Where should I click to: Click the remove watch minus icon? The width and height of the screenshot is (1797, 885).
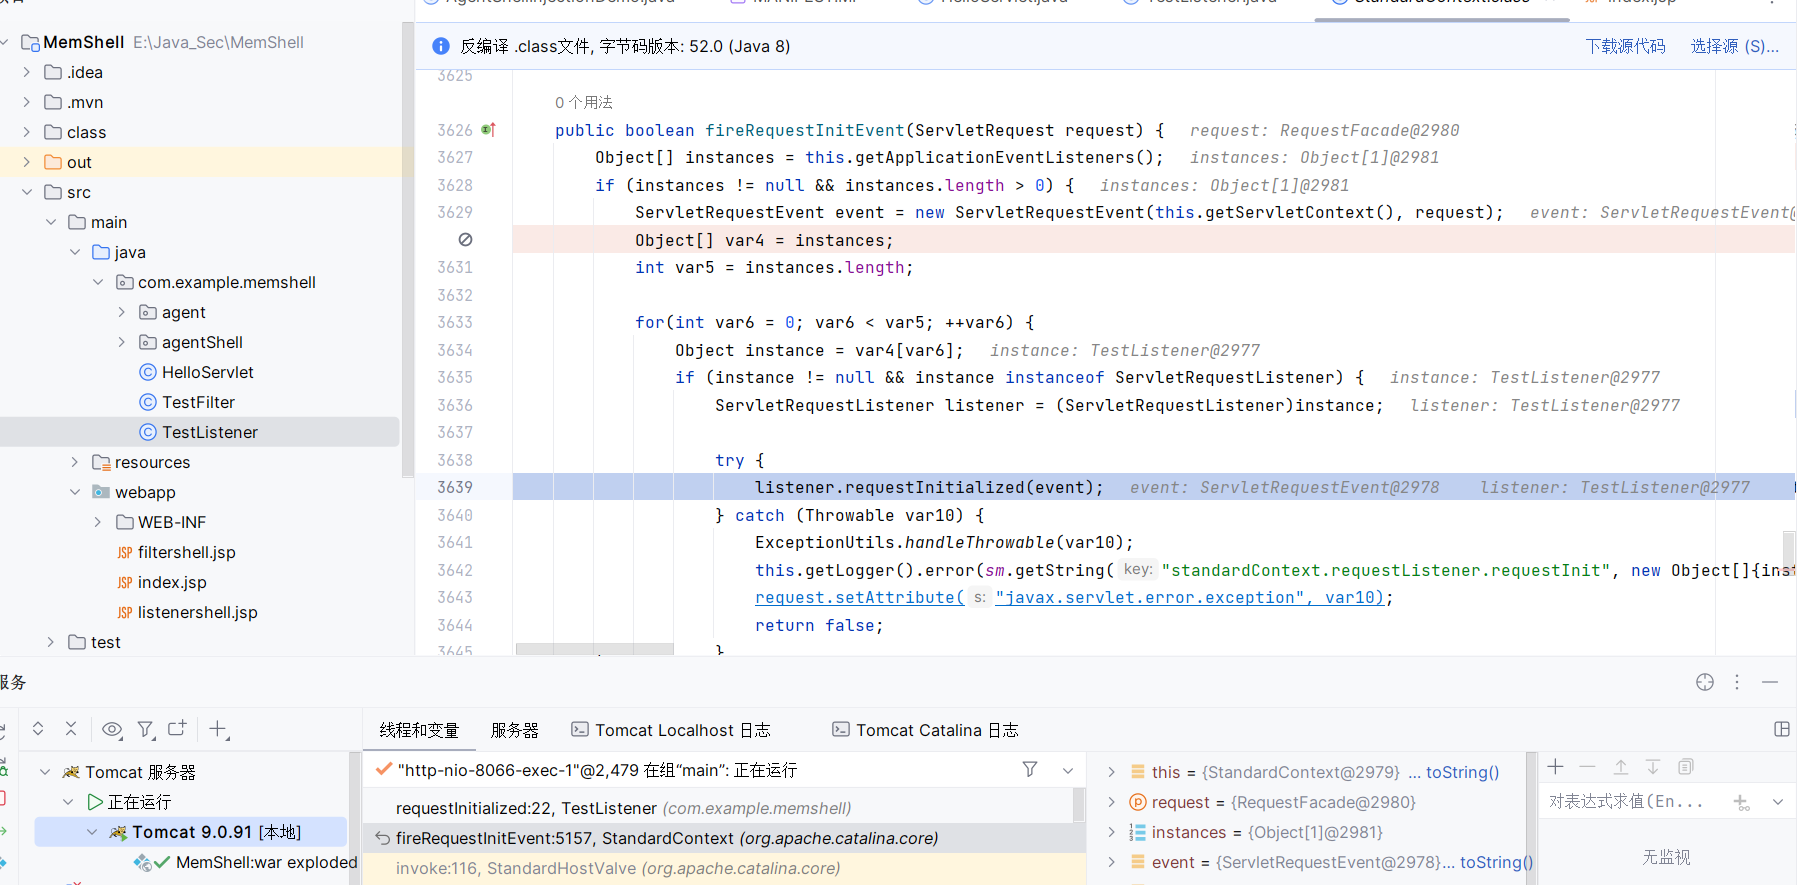click(1587, 767)
